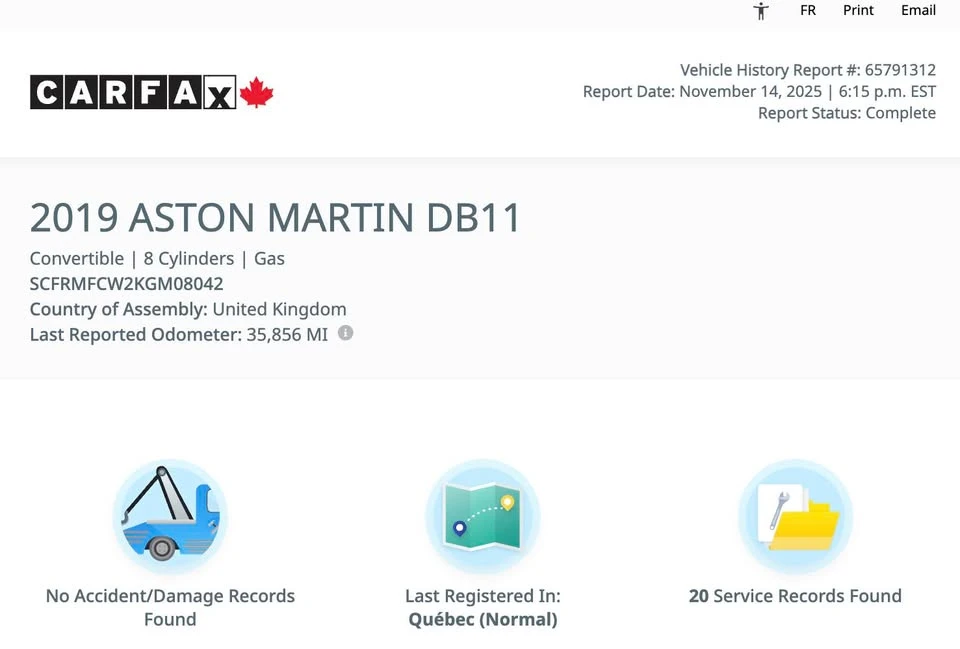Select Convertible | 8 Cylinders | Gas line
The width and height of the screenshot is (960, 649).
click(x=157, y=258)
